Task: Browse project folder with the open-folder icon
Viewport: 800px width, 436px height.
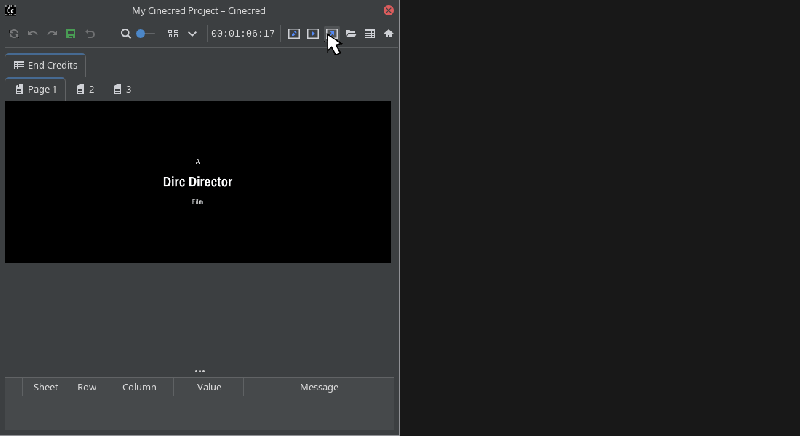Action: click(x=351, y=34)
